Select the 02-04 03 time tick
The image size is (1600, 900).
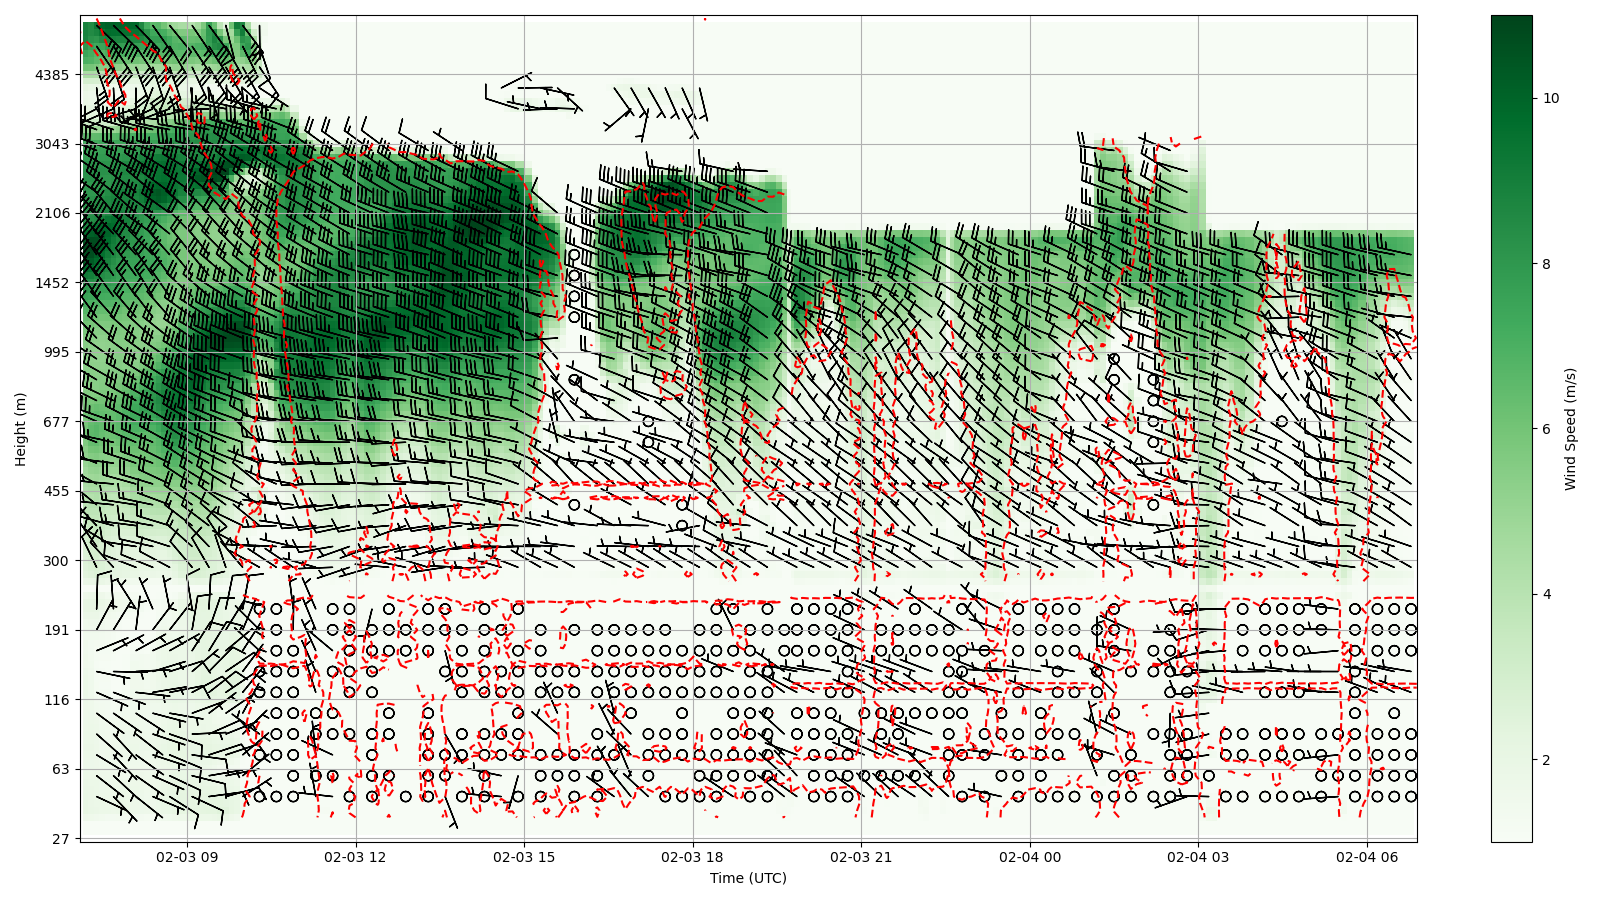click(1198, 857)
